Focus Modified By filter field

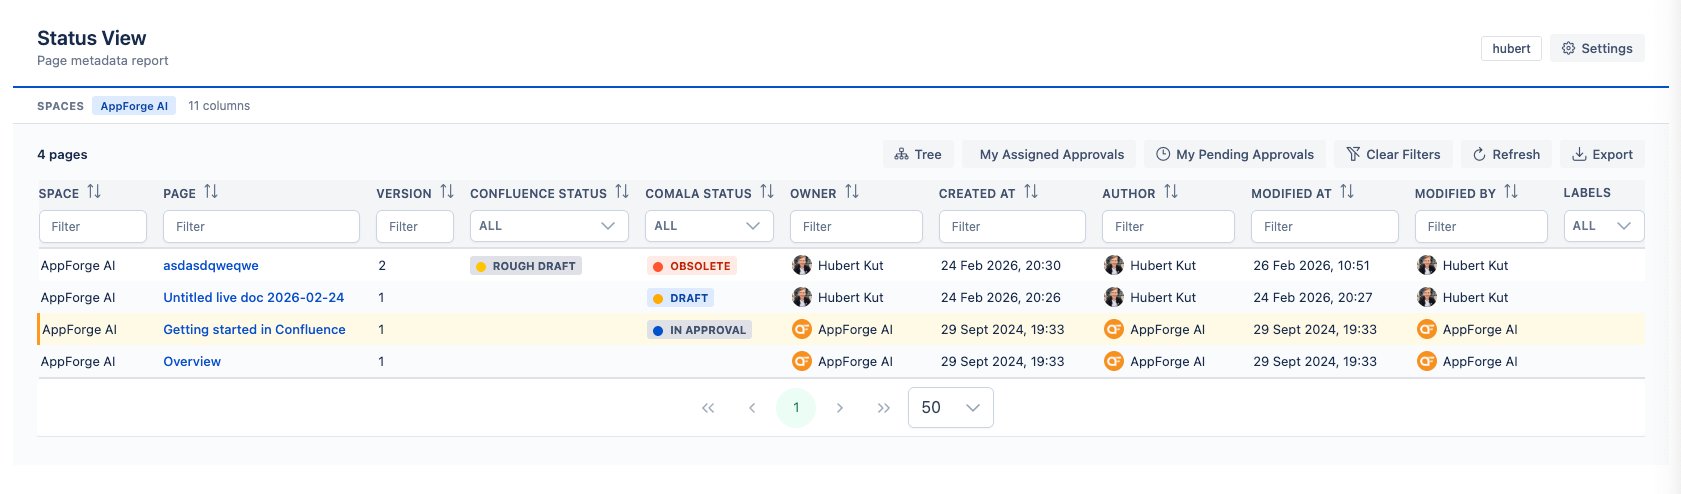[x=1481, y=226]
